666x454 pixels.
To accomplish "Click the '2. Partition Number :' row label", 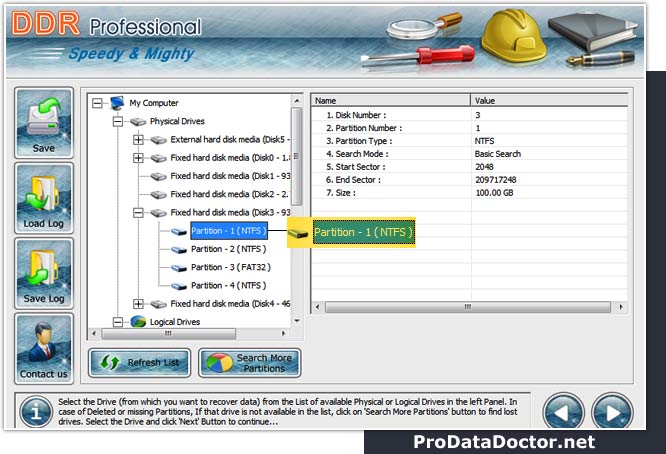I will 364,128.
